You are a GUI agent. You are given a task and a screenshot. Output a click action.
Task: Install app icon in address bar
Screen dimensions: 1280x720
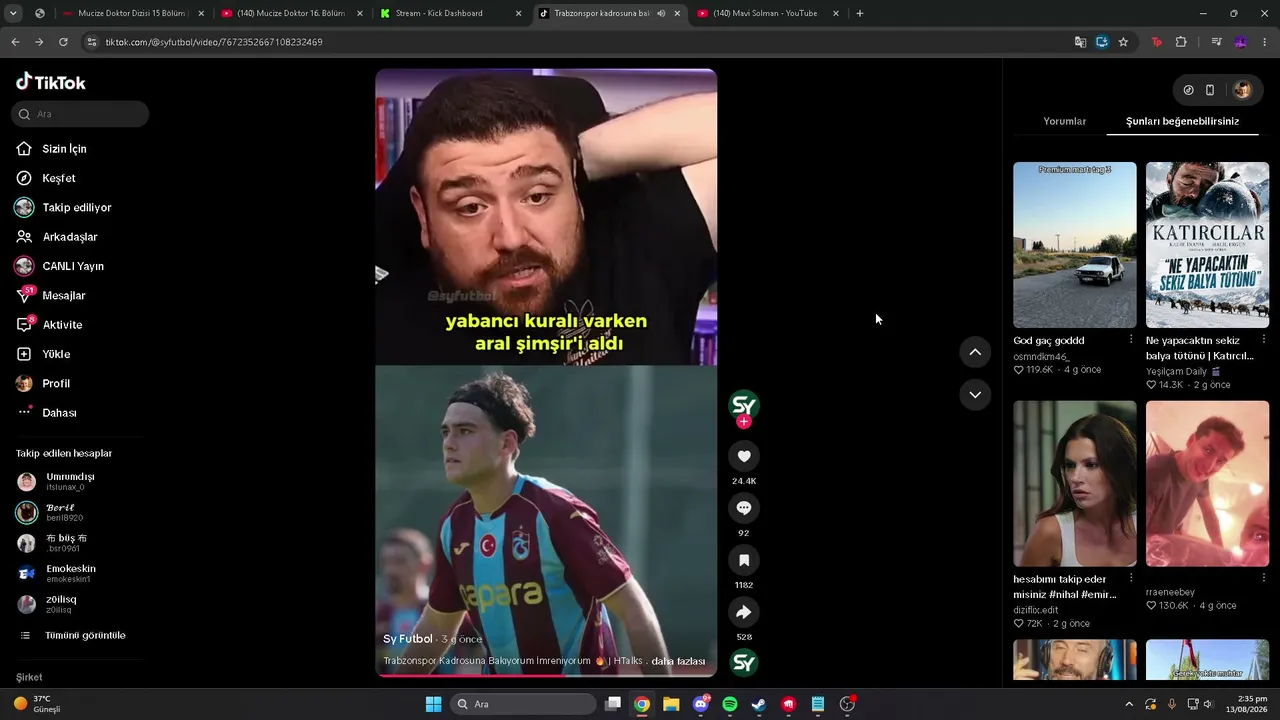[1102, 42]
